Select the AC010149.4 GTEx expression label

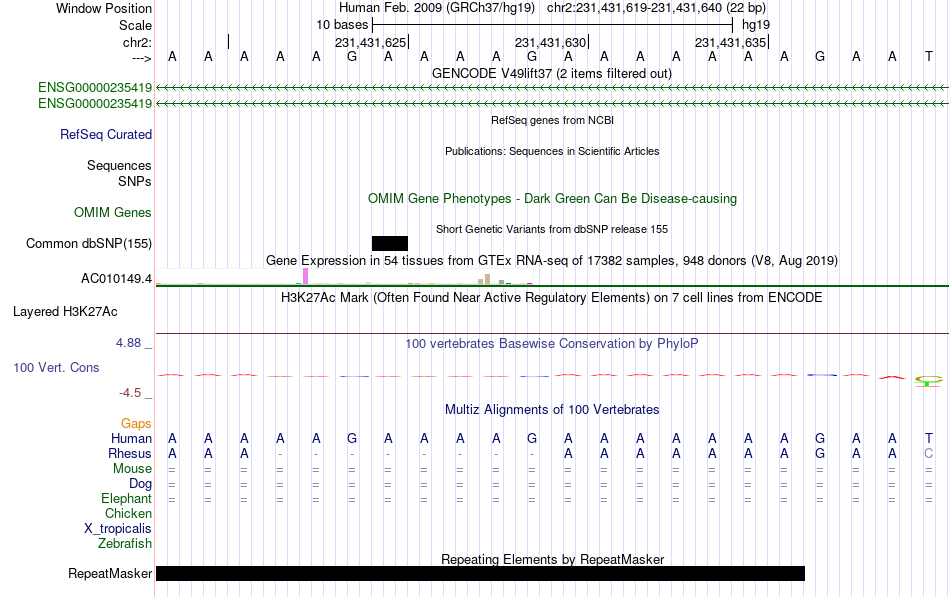pyautogui.click(x=116, y=279)
